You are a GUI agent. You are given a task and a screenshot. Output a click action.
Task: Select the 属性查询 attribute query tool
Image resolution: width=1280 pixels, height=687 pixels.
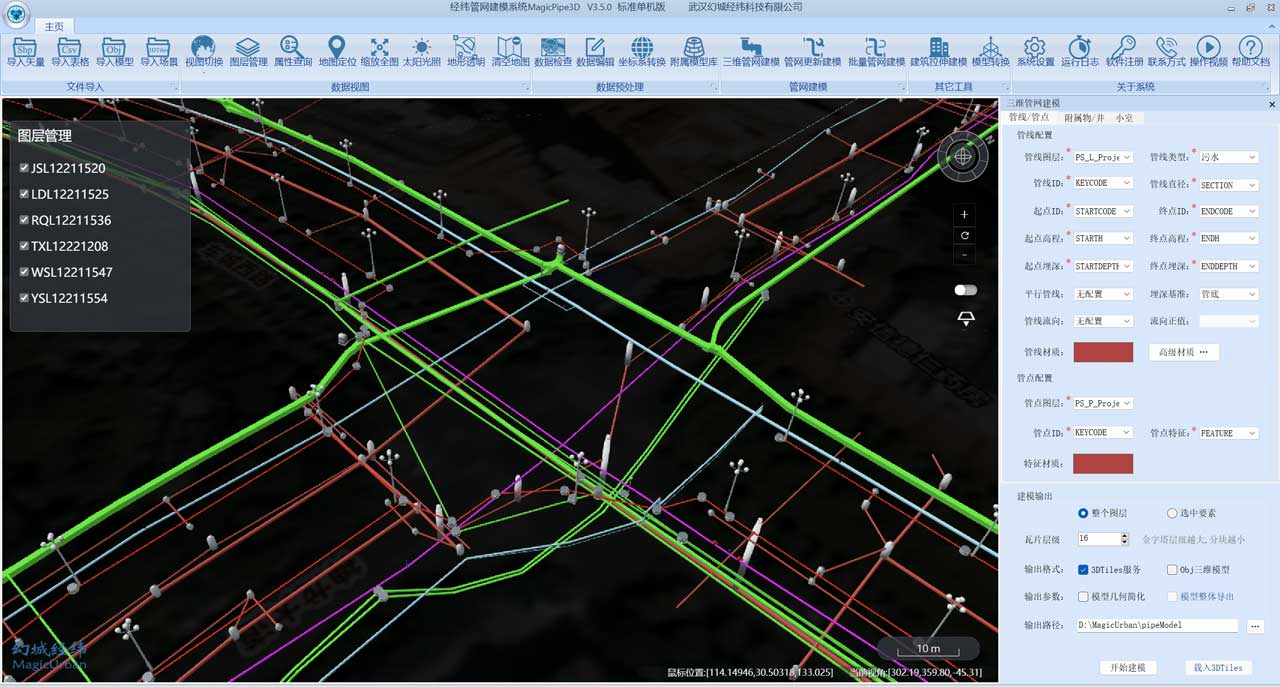[292, 52]
